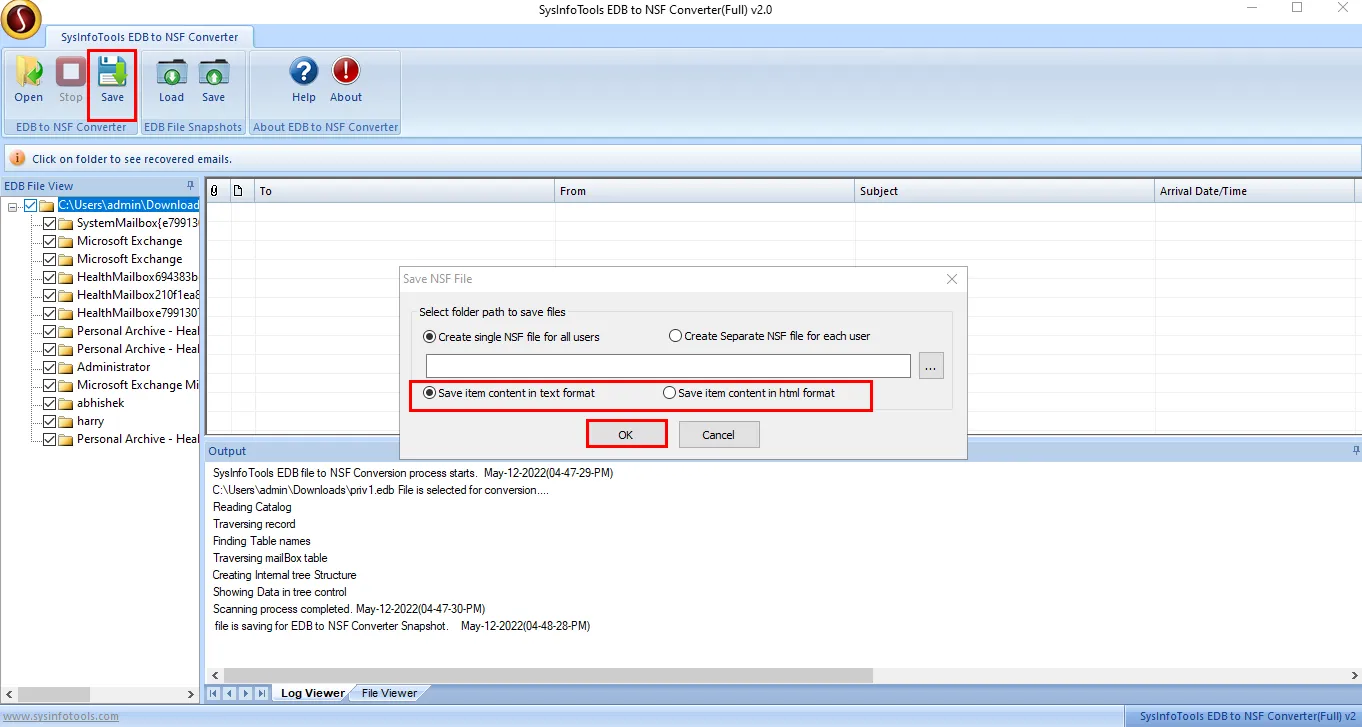
Task: Uncheck the C:\Users\admin root checkbox
Action: click(30, 205)
